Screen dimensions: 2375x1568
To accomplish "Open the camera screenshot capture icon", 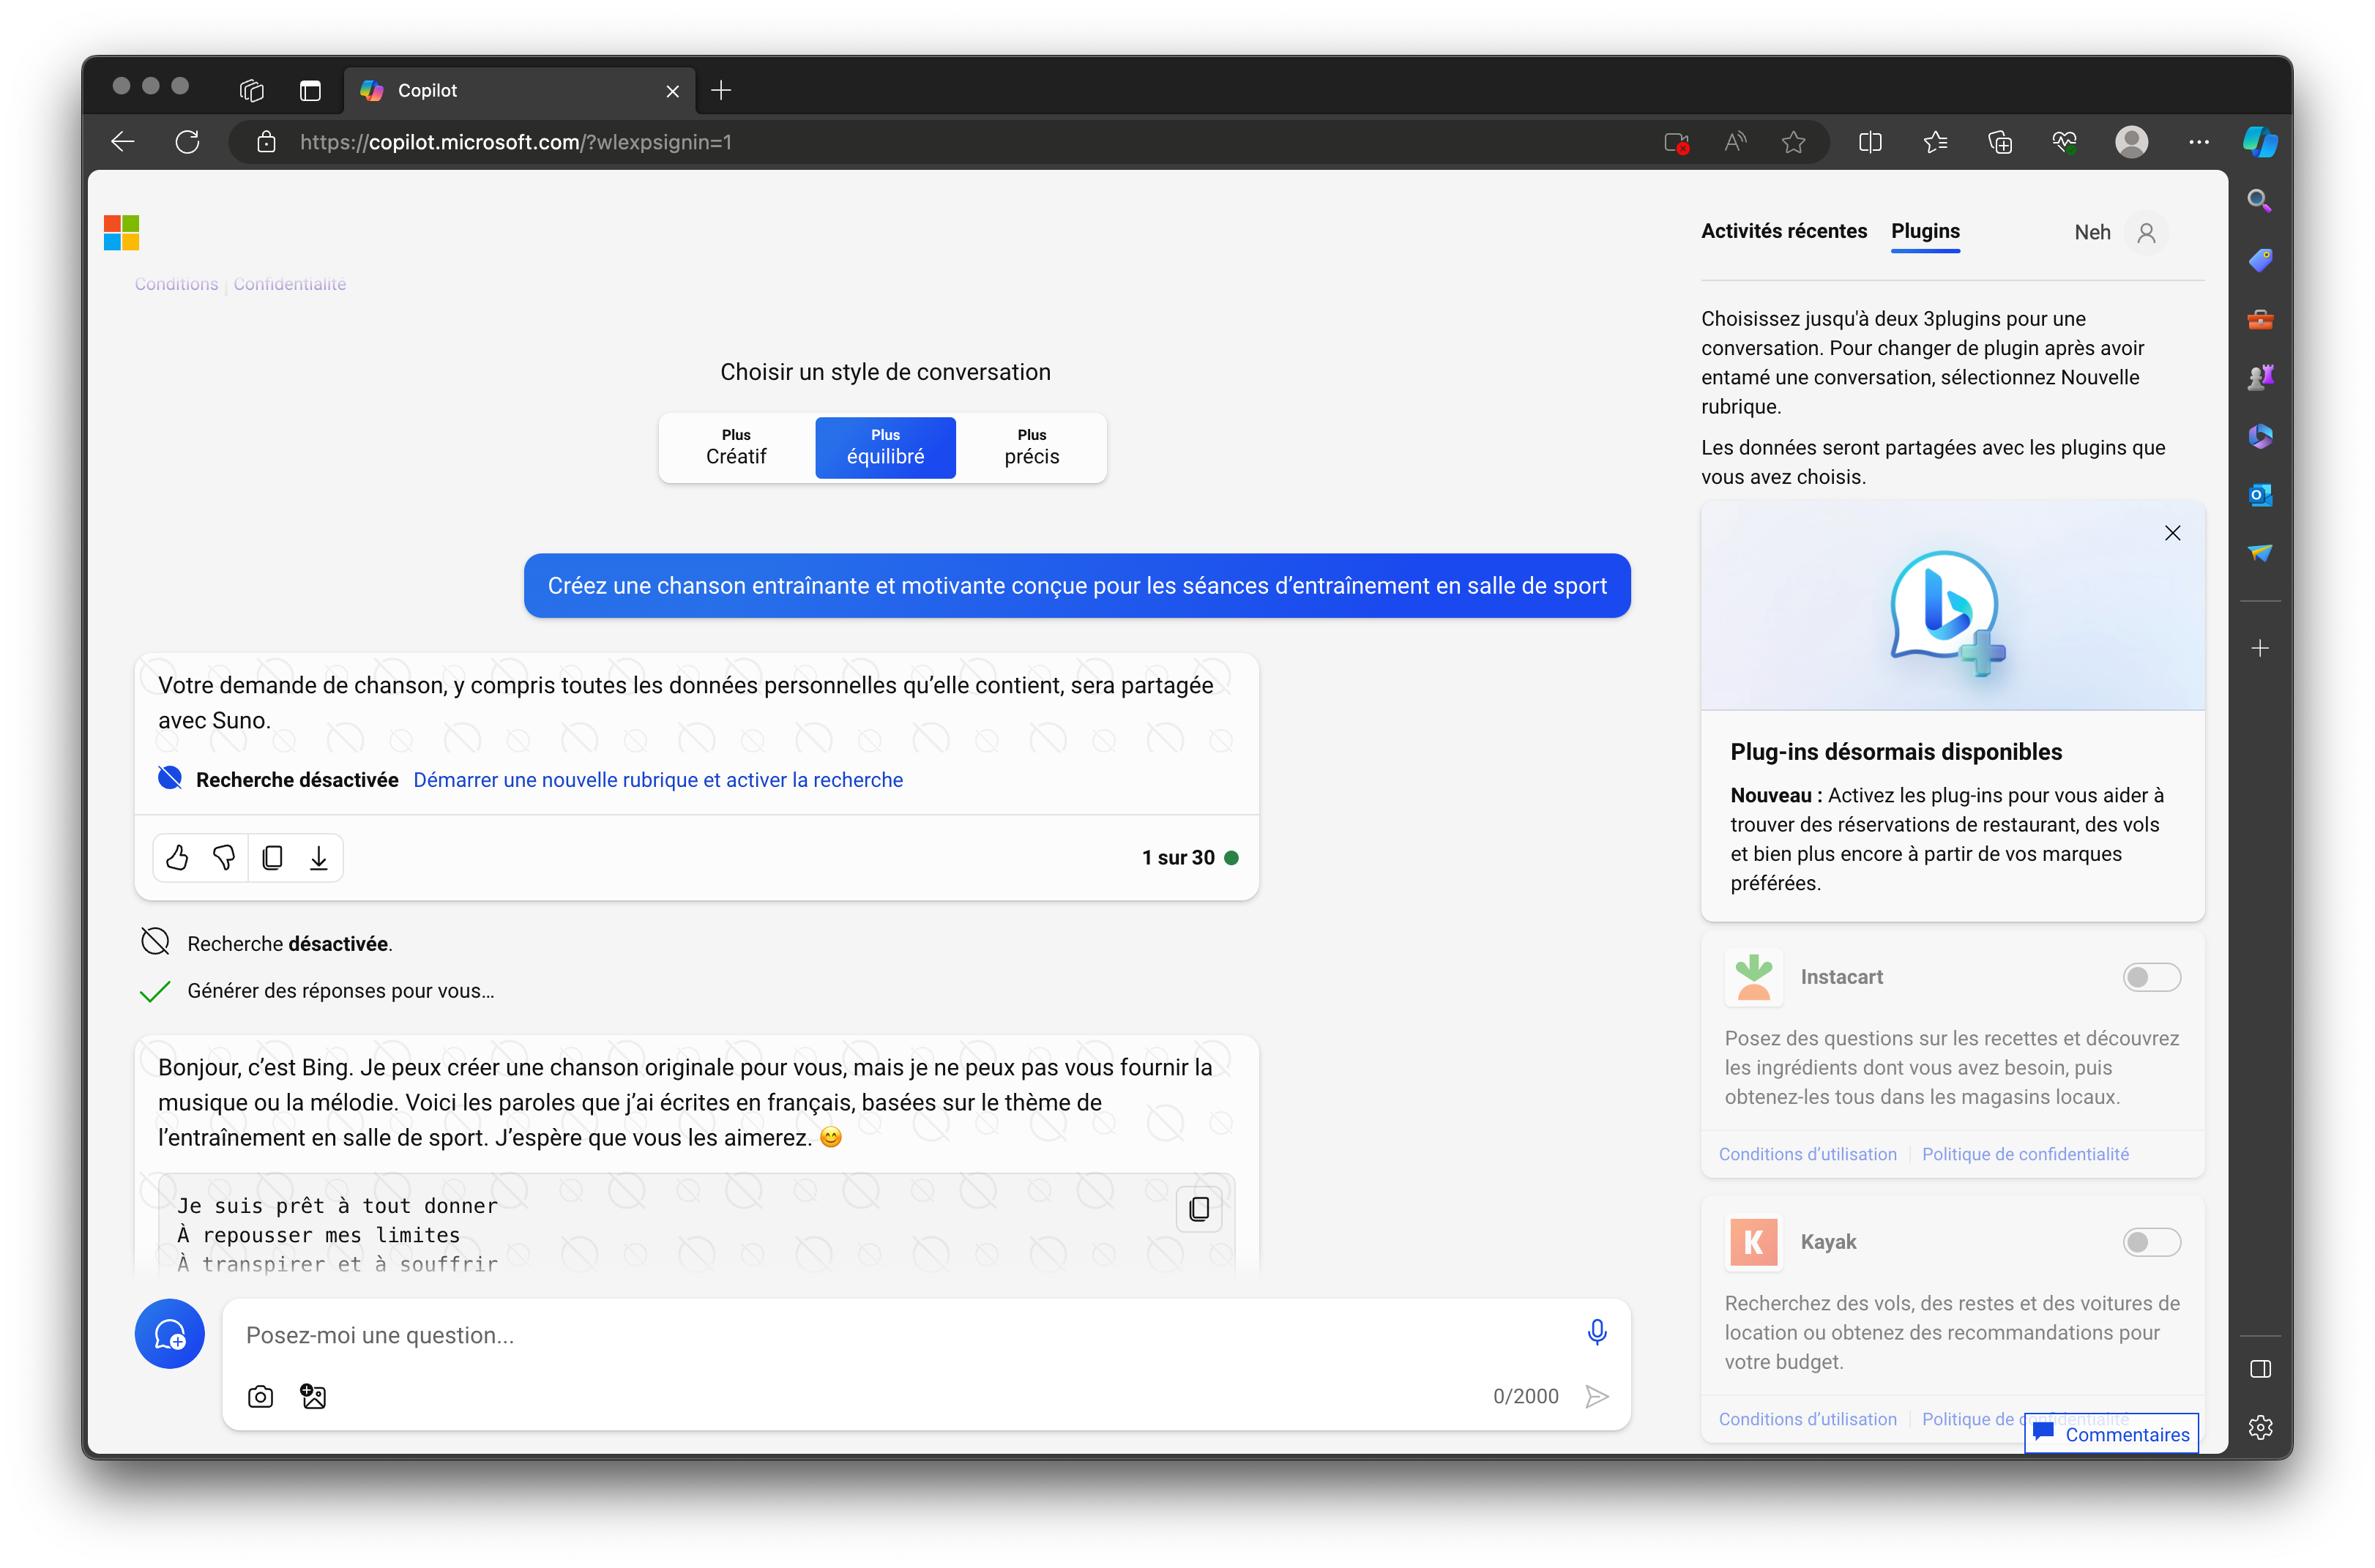I will [261, 1396].
